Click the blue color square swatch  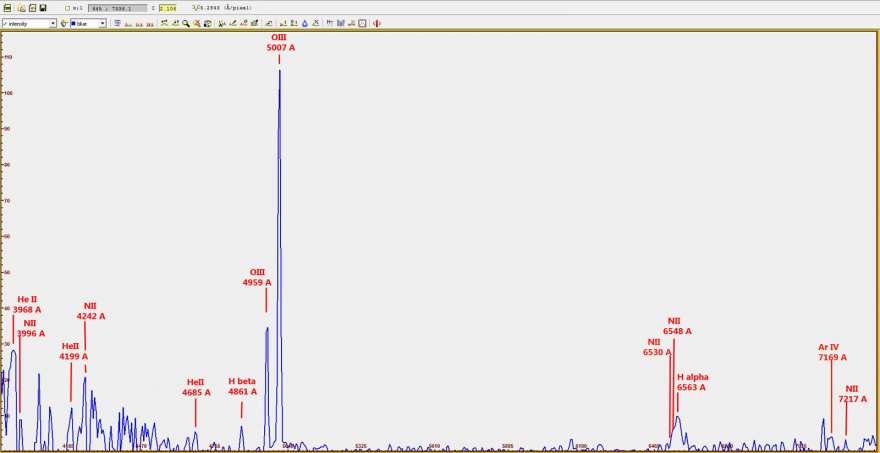[73, 23]
